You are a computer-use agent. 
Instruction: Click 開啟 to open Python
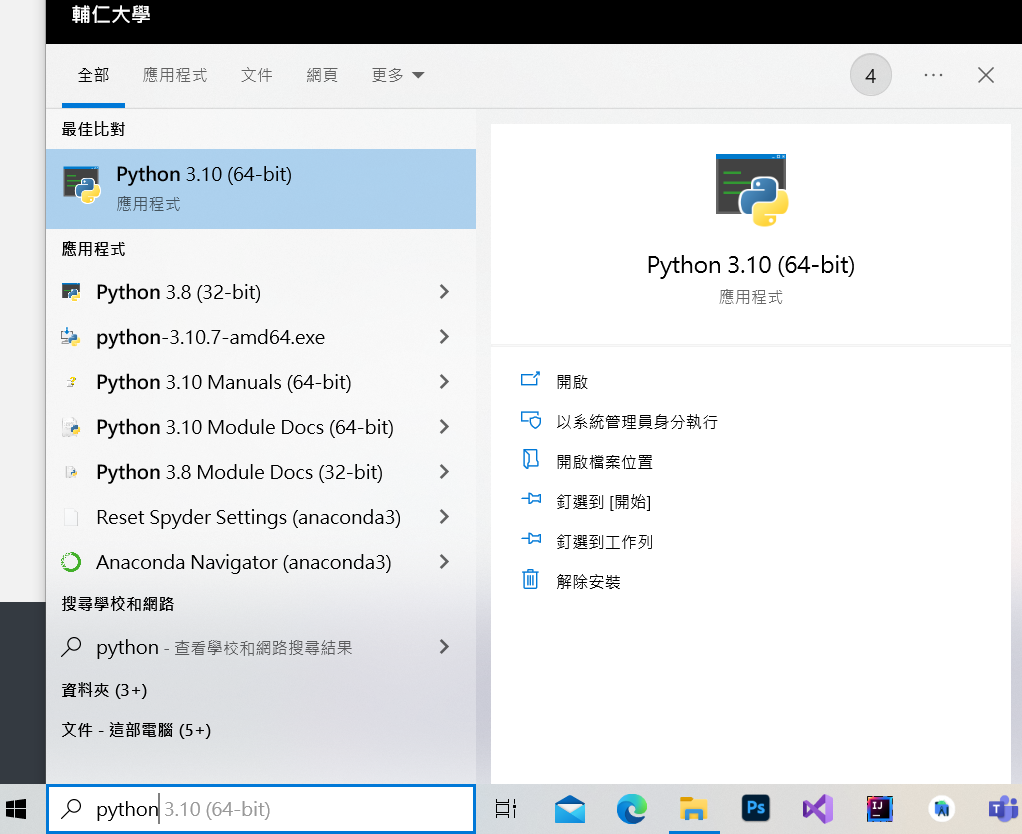coord(572,382)
